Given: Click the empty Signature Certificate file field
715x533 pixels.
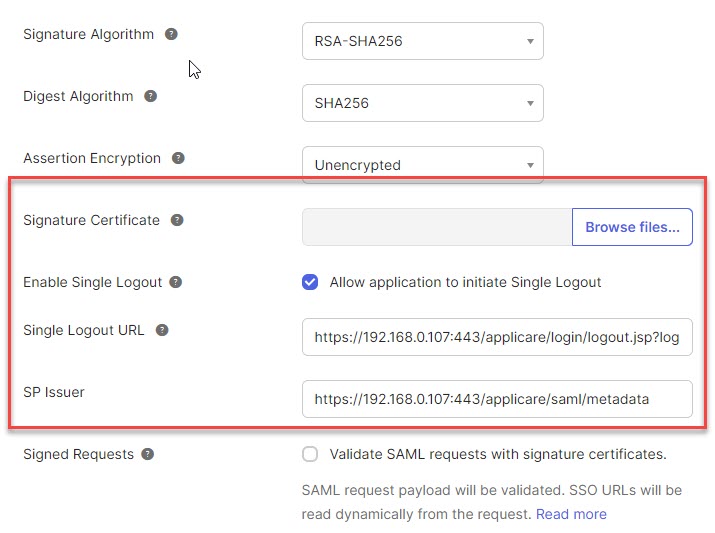Looking at the screenshot, I should click(x=436, y=227).
